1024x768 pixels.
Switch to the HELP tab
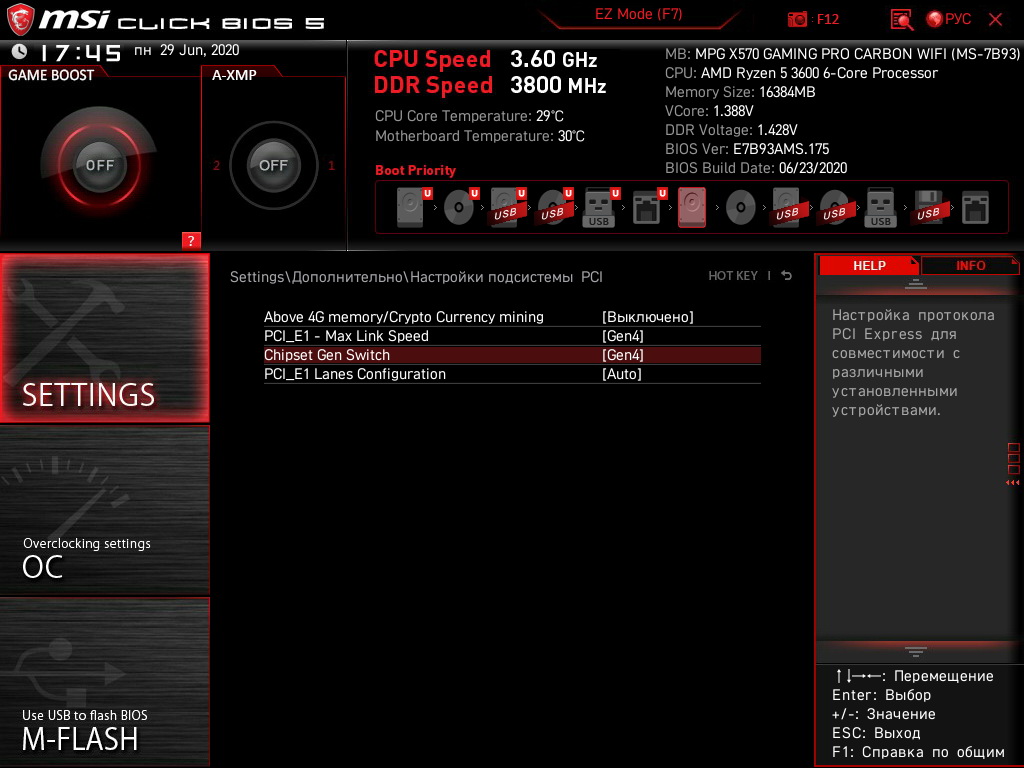click(869, 265)
